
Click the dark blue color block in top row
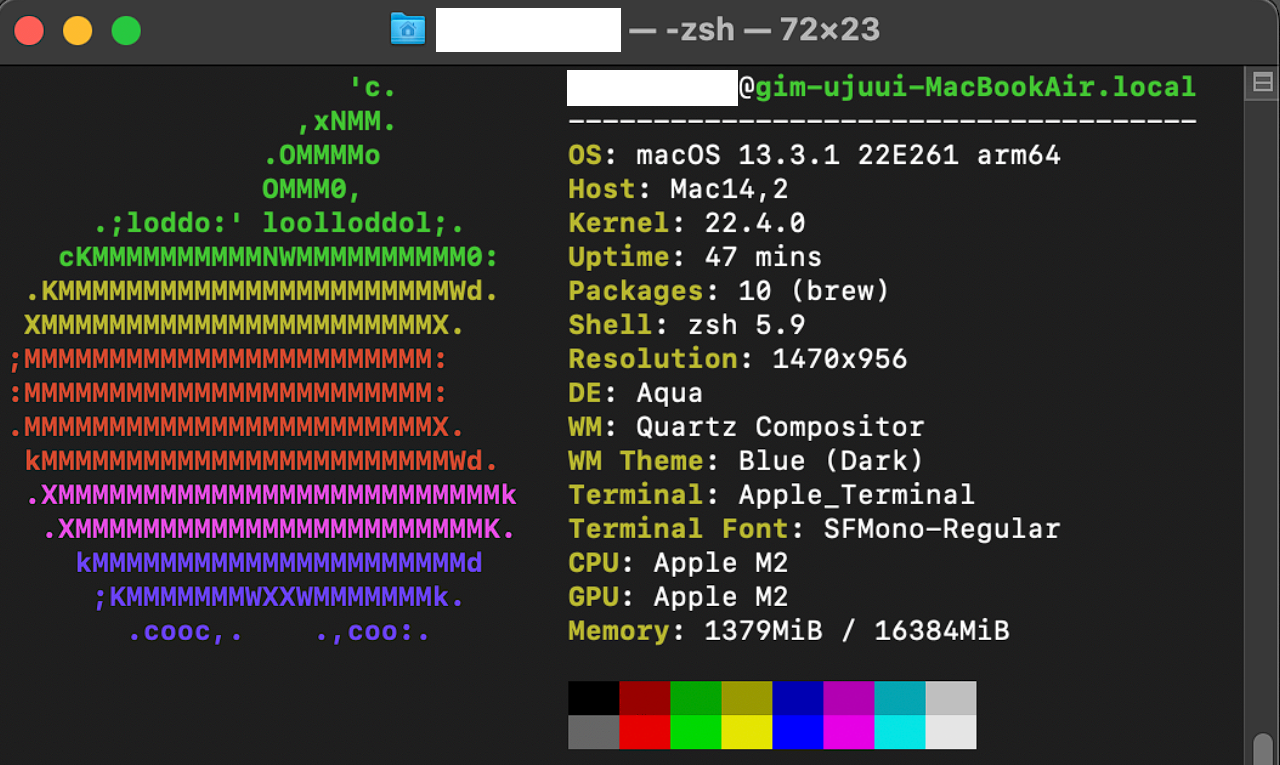pyautogui.click(x=797, y=698)
